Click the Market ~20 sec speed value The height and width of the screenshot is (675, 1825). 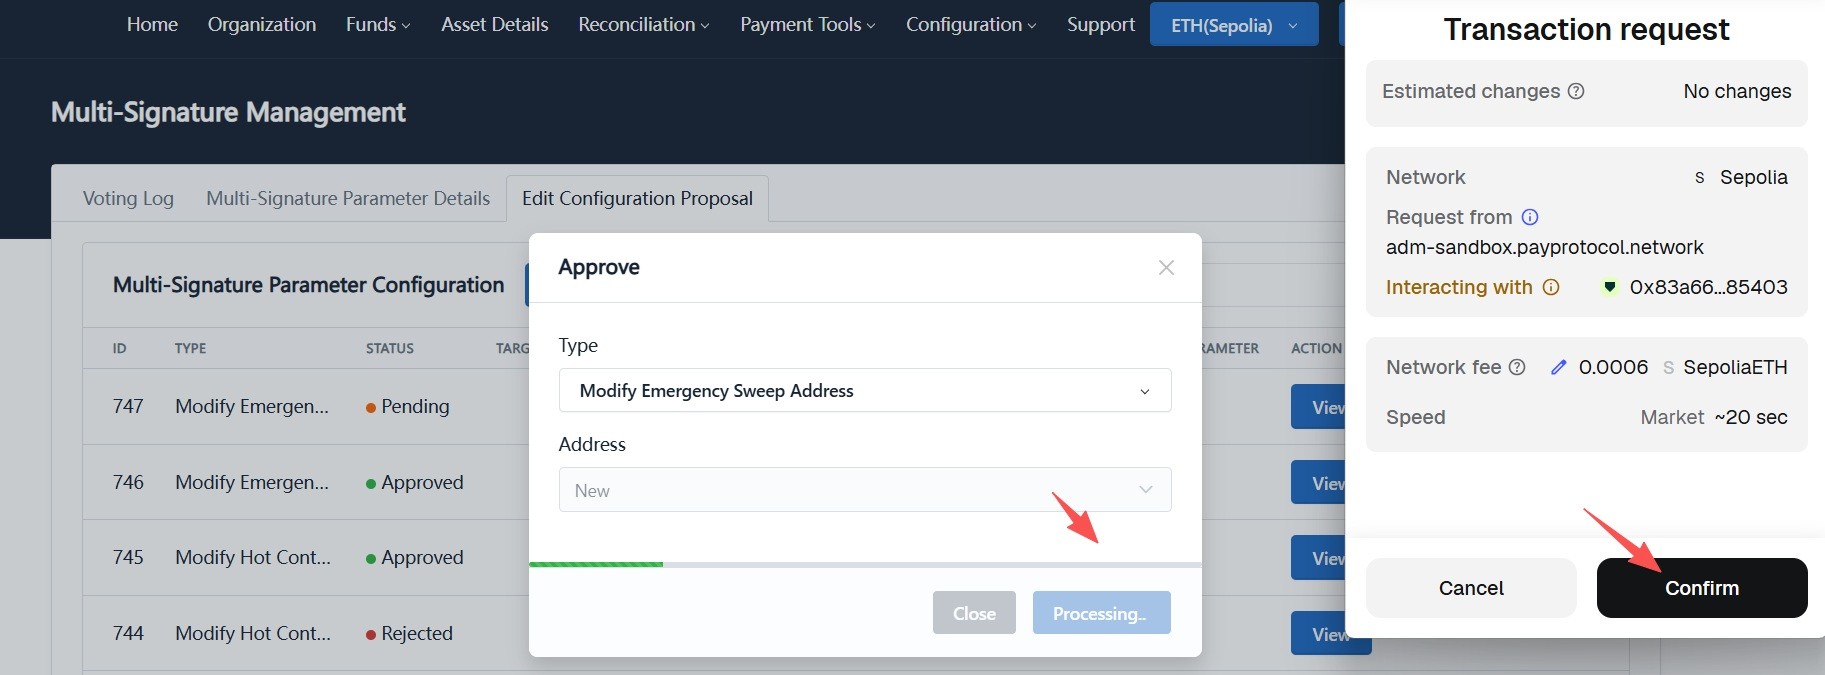click(1714, 417)
